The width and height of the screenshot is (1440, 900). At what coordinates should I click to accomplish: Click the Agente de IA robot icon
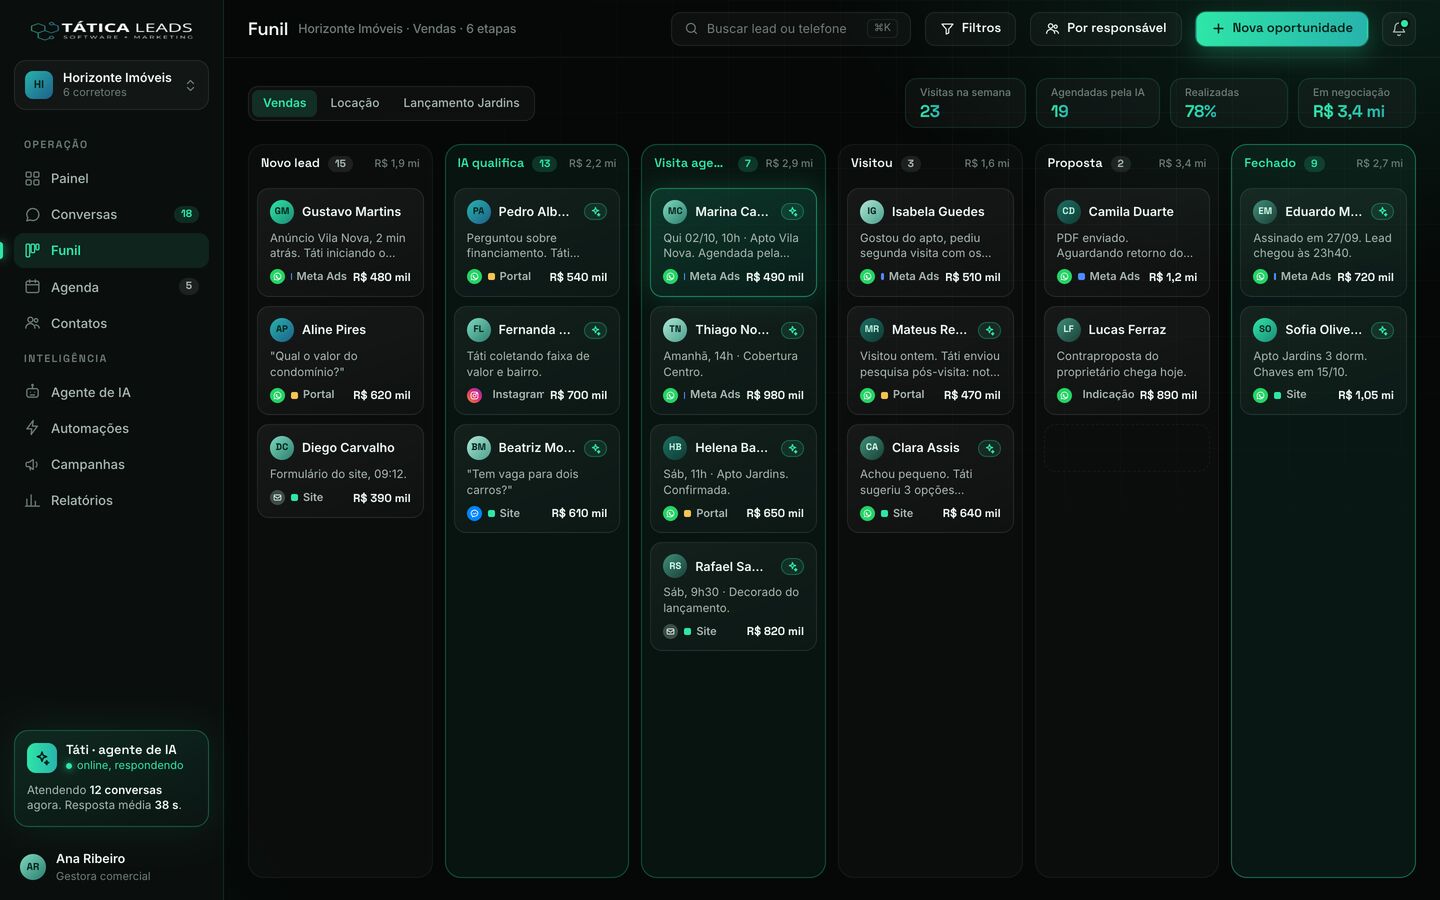[33, 392]
